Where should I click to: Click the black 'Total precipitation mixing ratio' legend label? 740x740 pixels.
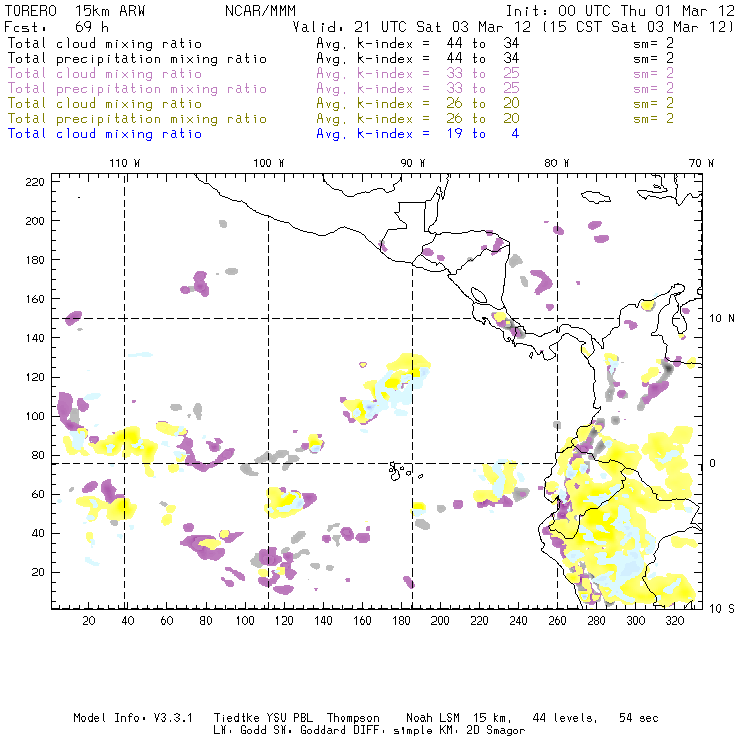137,59
